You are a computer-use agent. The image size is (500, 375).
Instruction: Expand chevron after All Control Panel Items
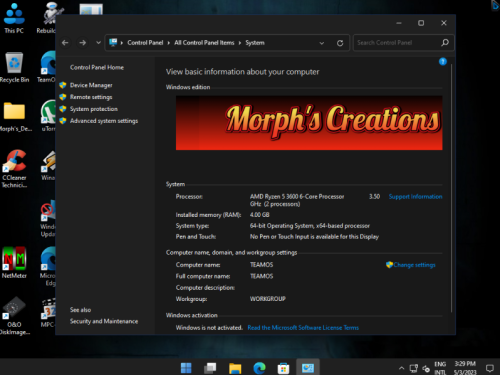240,43
